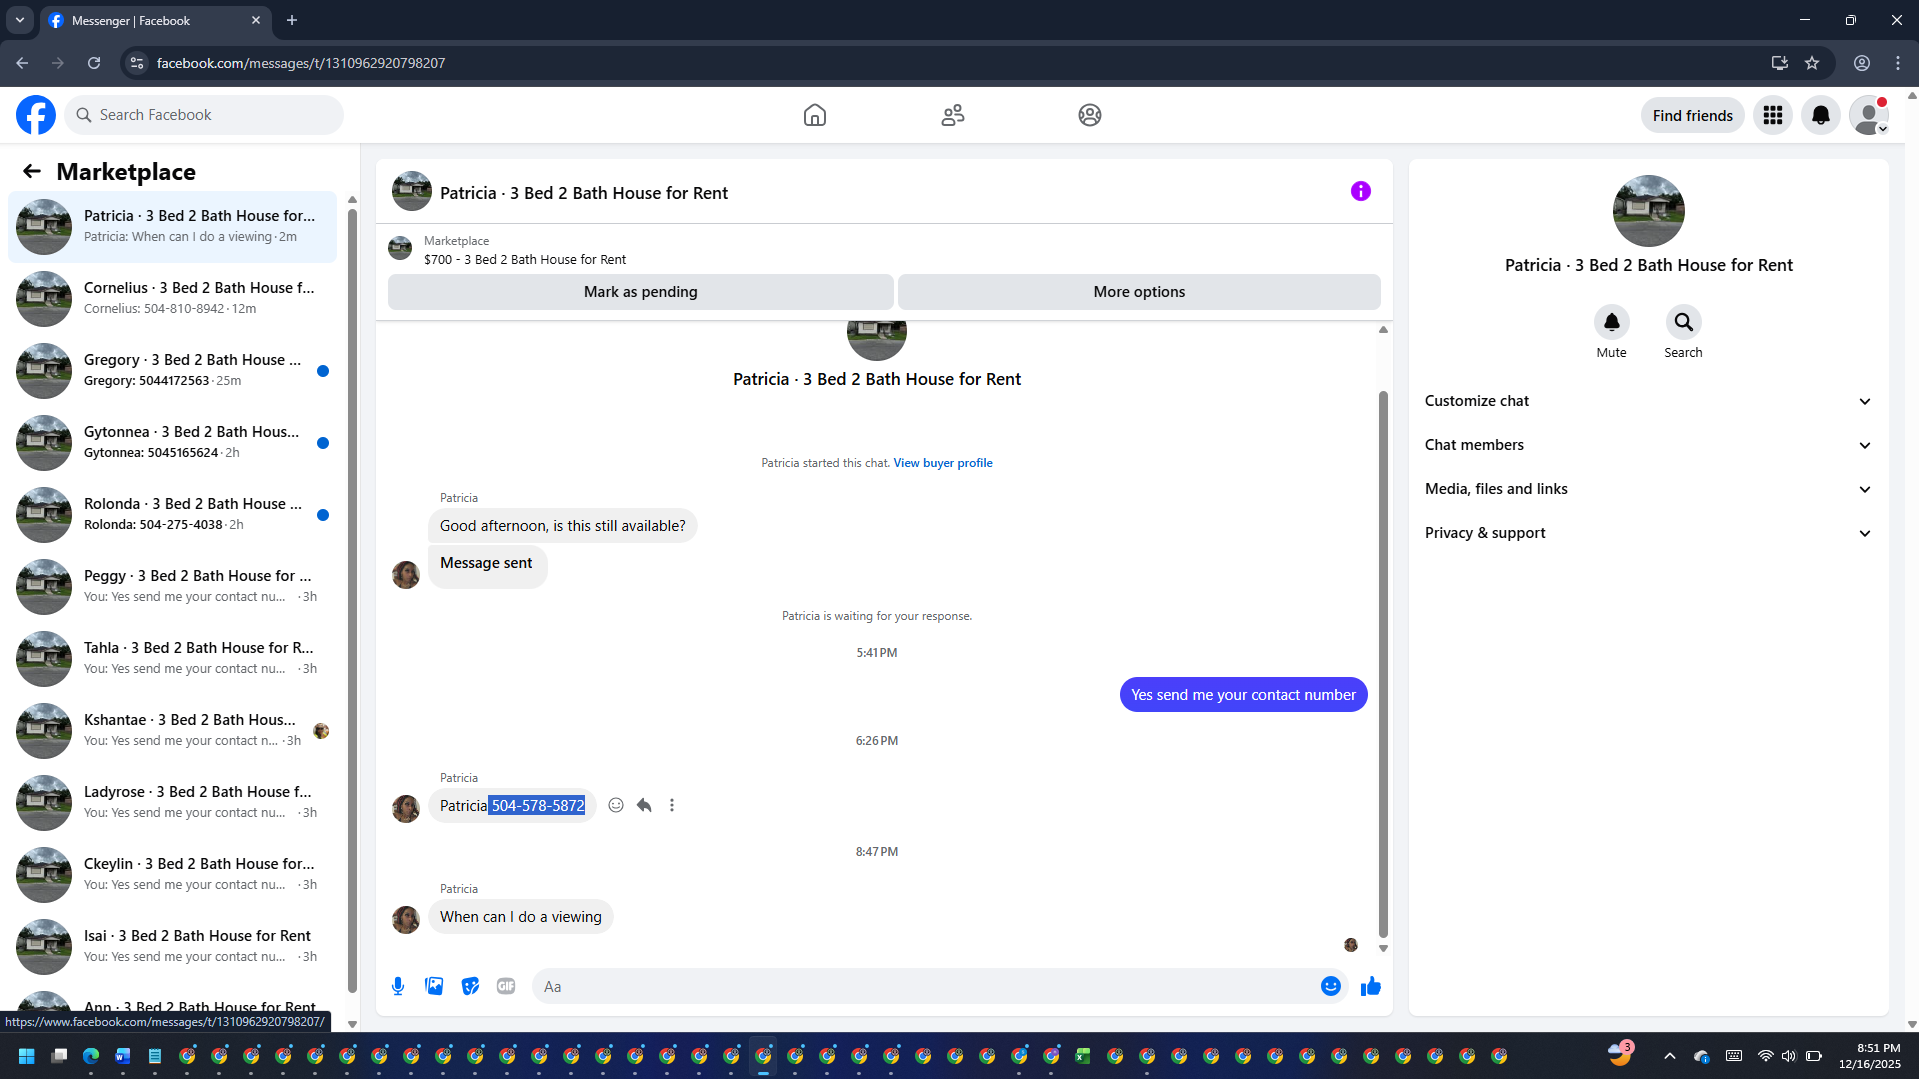
Task: Open Microsoft Edge from the taskbar
Action: click(91, 1056)
